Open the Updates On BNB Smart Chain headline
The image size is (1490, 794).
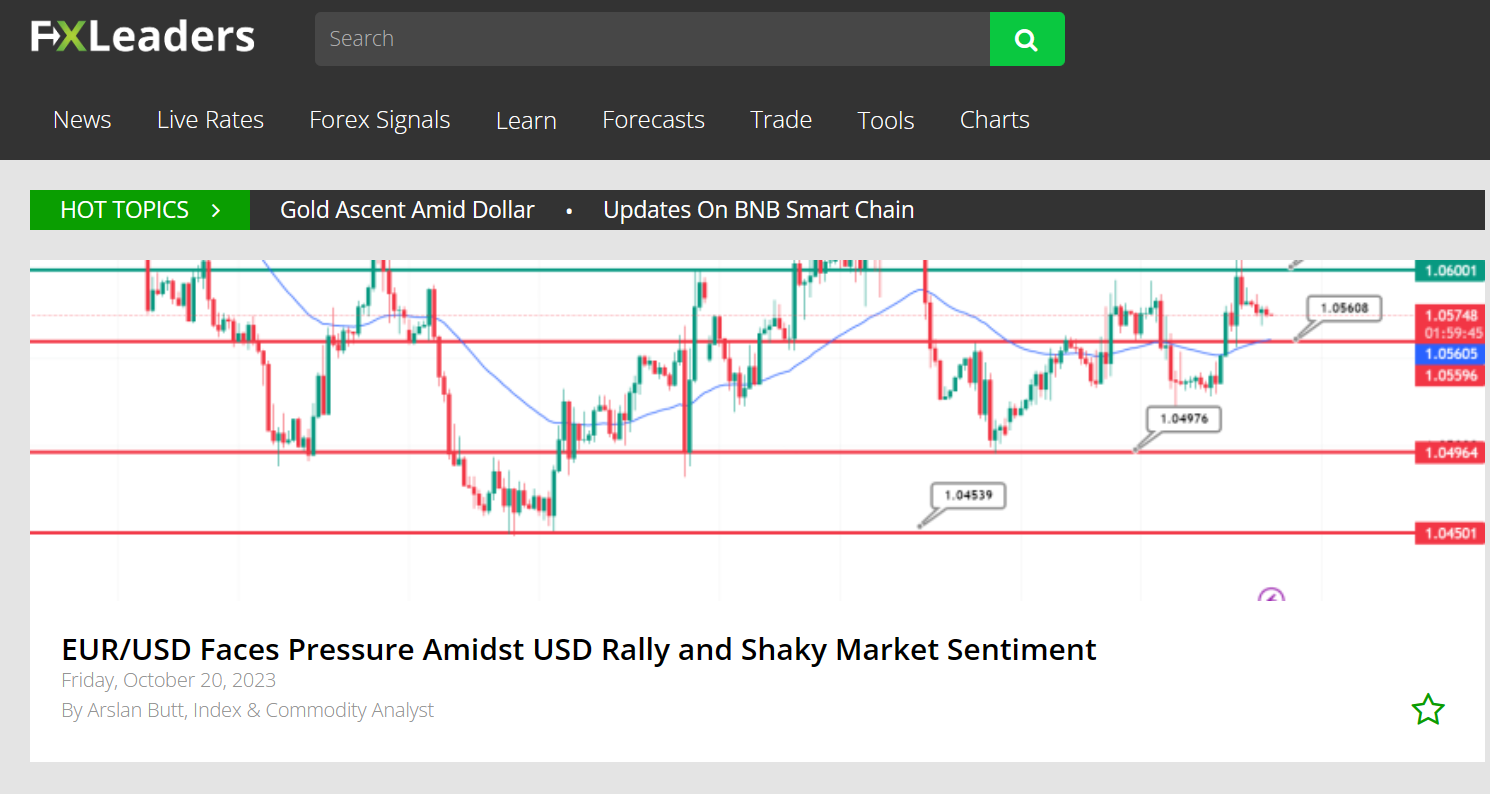pyautogui.click(x=758, y=210)
